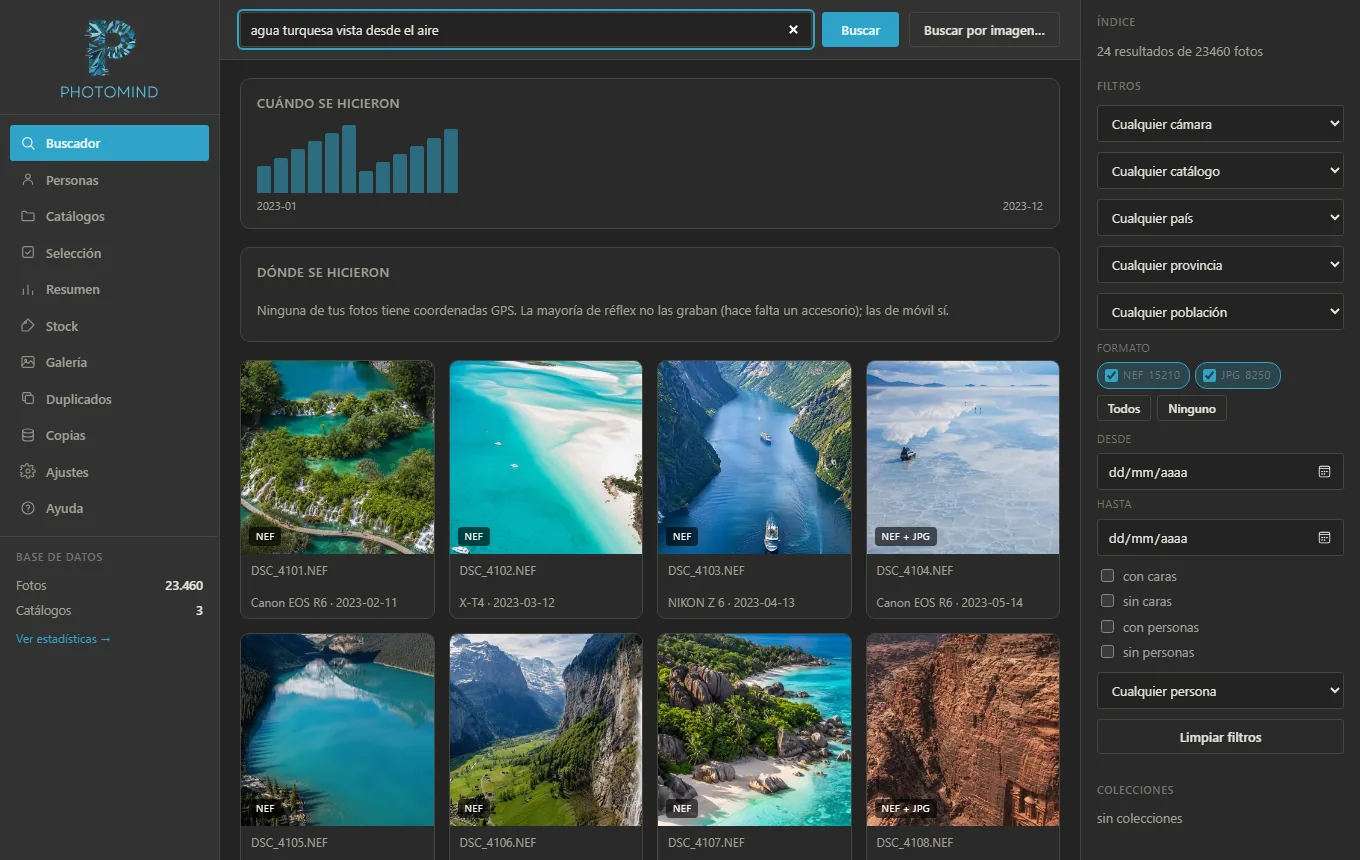Click the Resumen bar chart icon

pyautogui.click(x=28, y=289)
